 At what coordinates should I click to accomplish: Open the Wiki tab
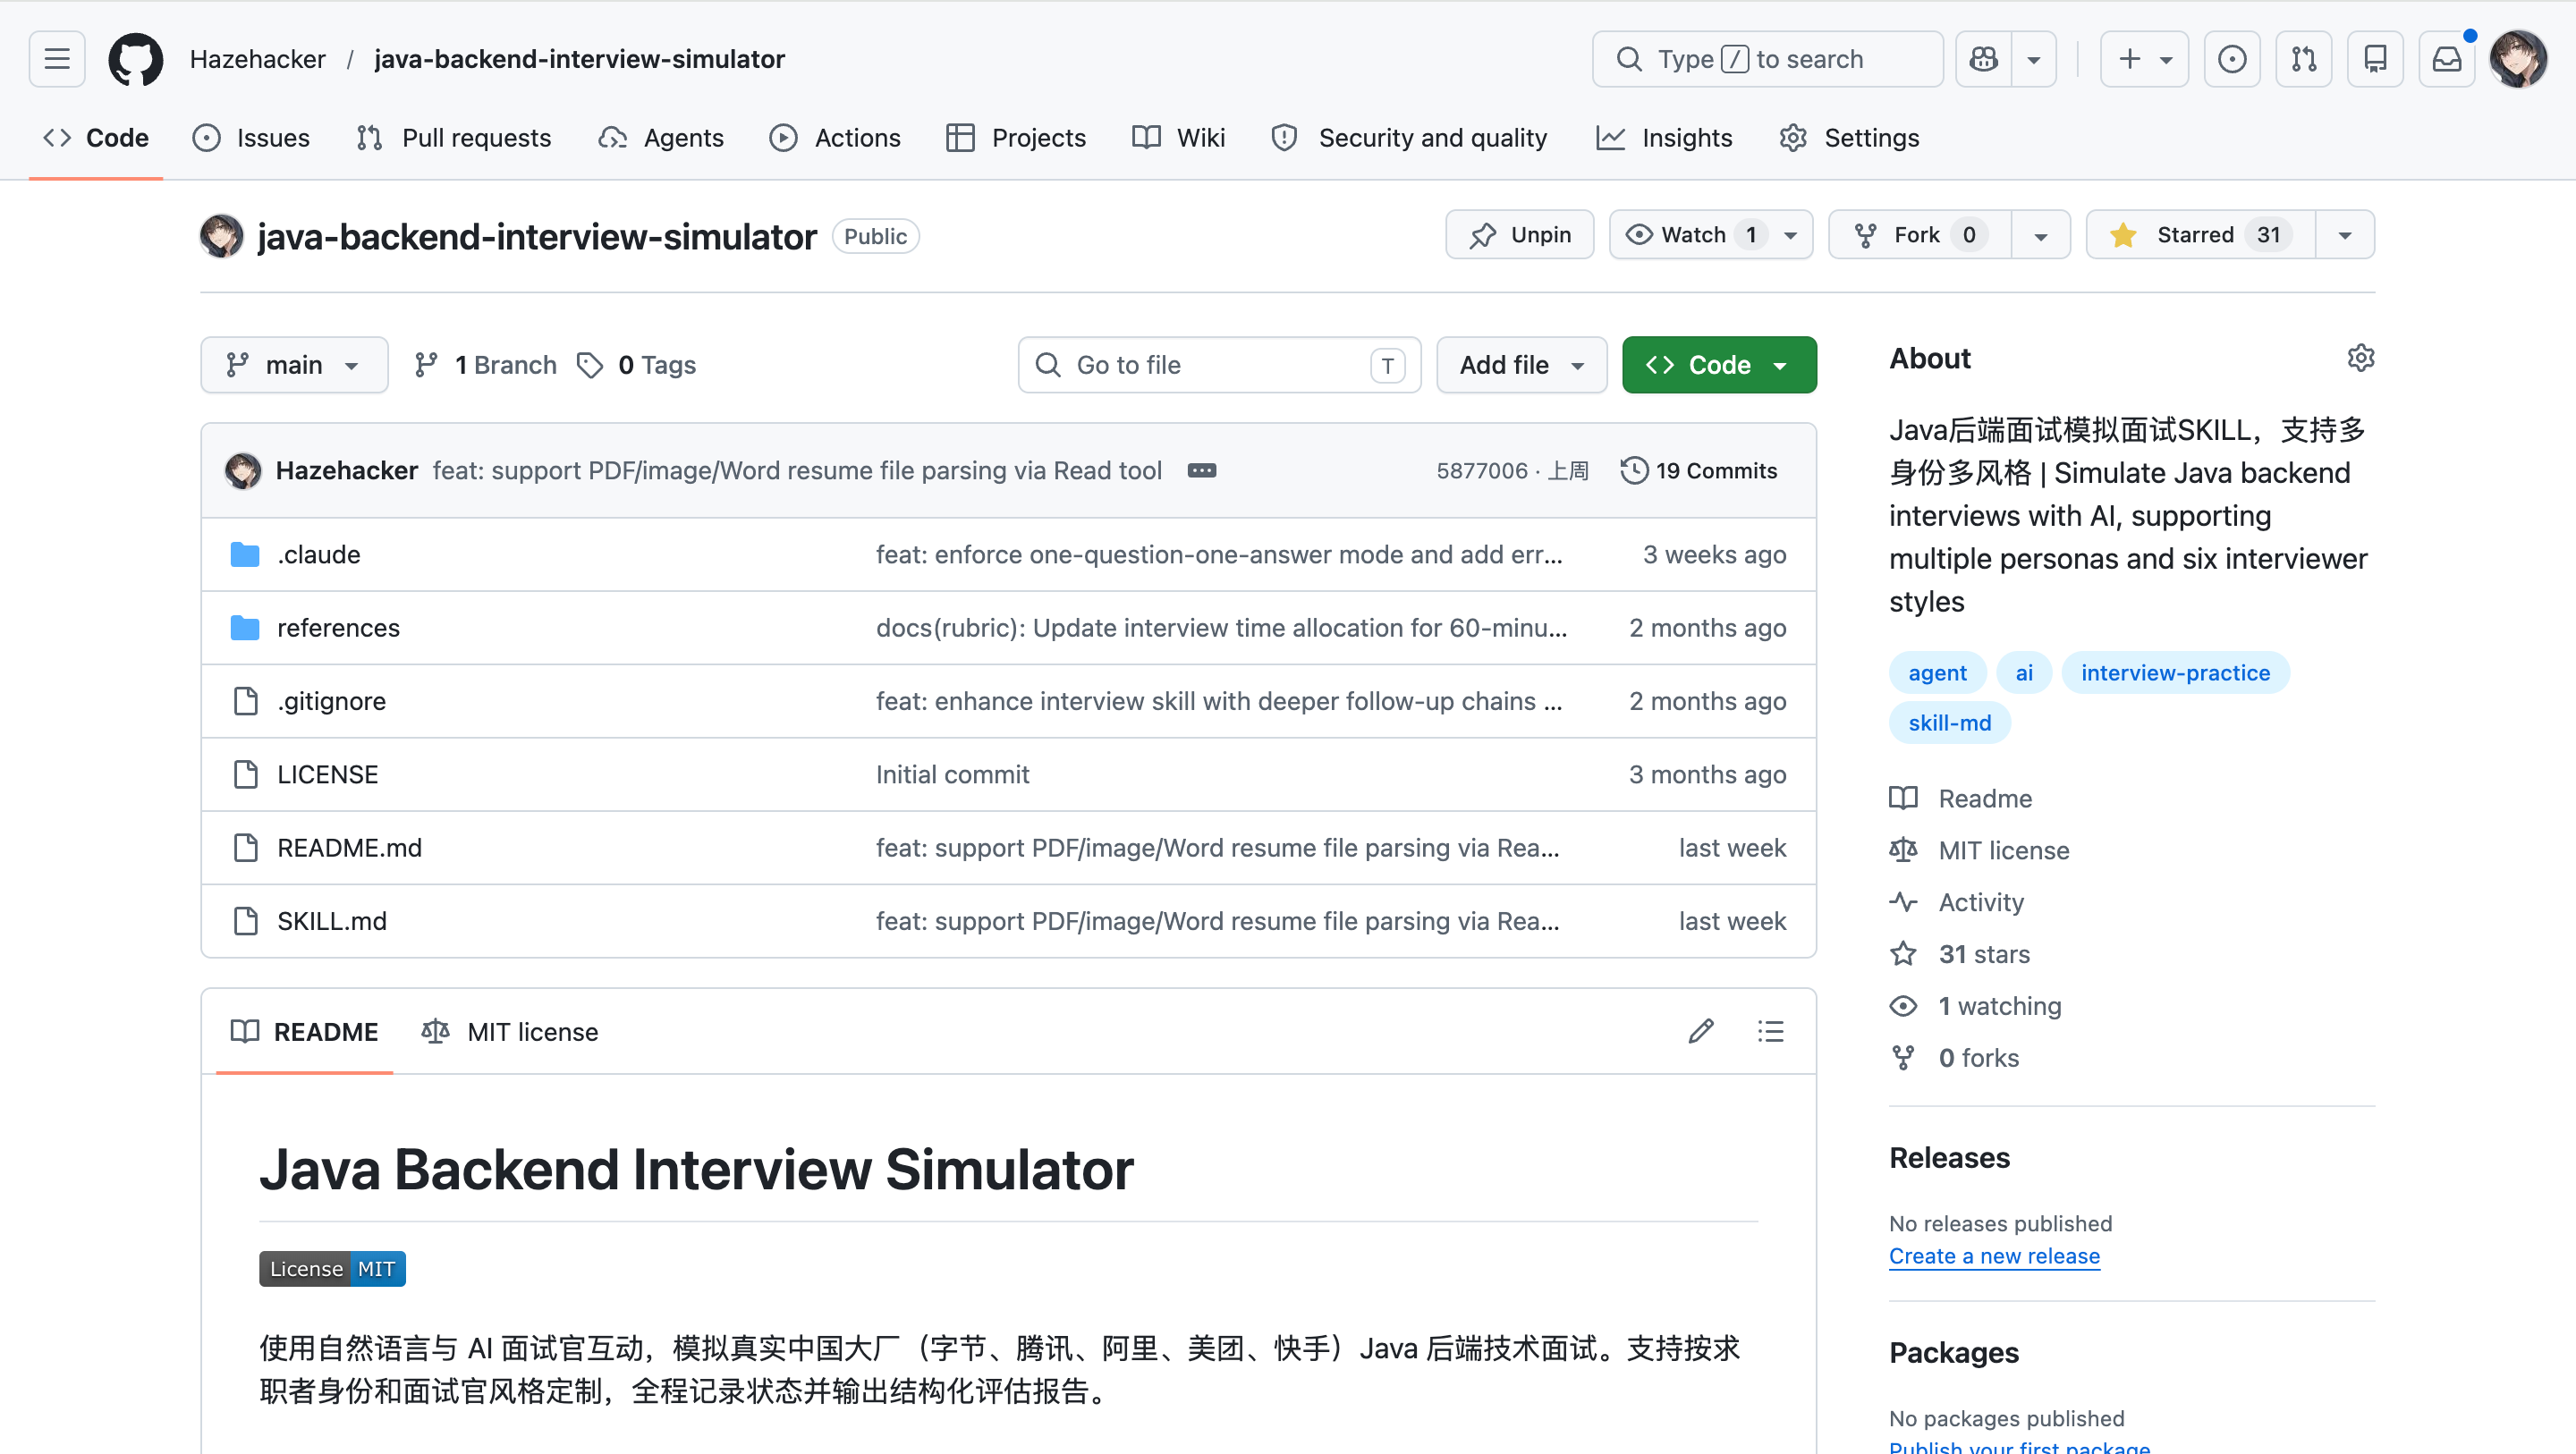[x=1178, y=137]
